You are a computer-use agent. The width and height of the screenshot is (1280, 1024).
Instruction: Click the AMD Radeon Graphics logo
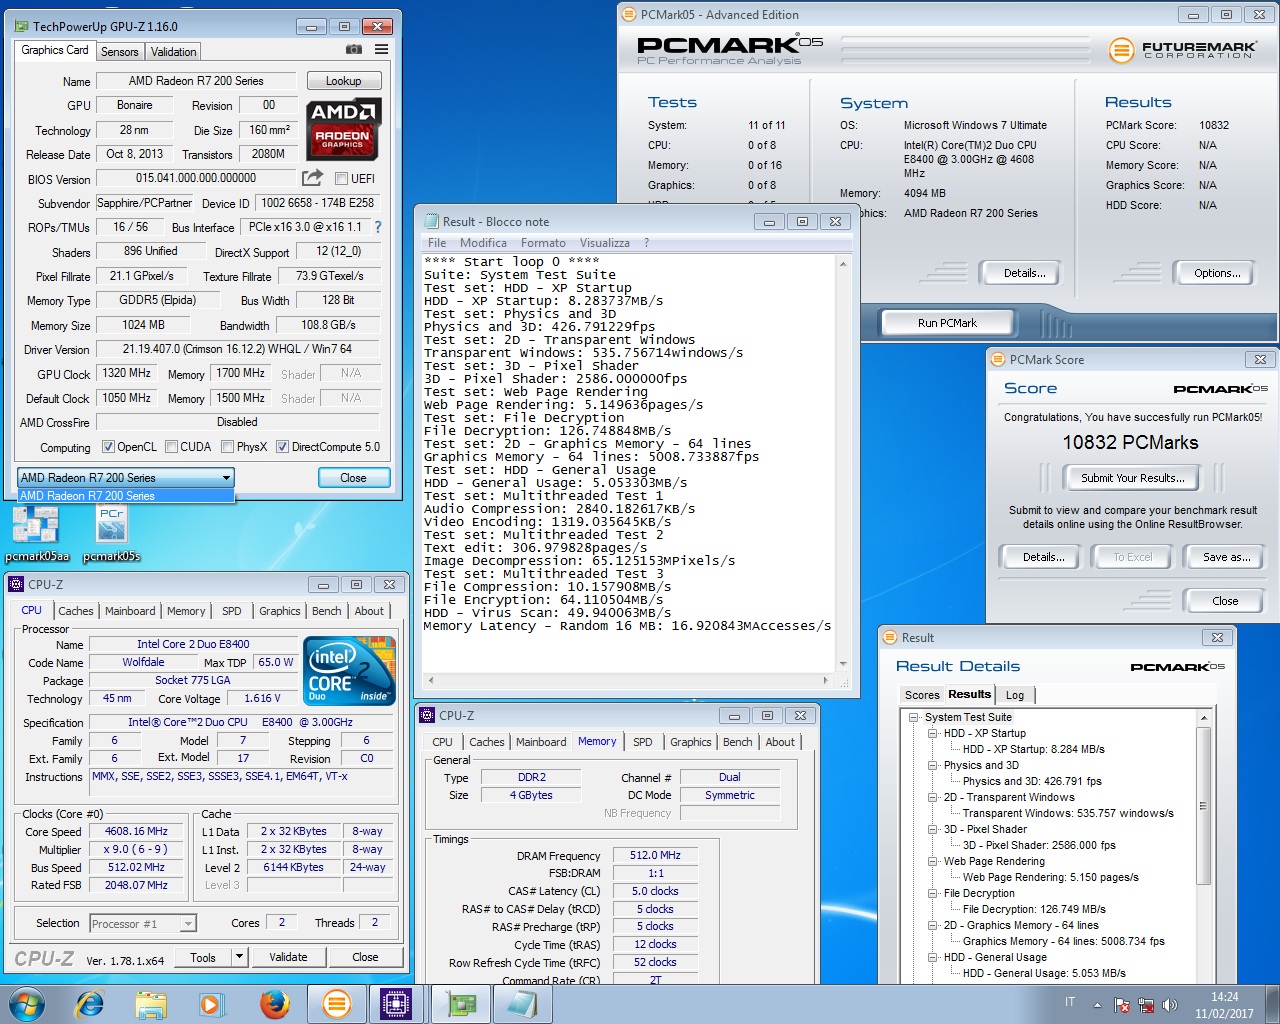[343, 130]
